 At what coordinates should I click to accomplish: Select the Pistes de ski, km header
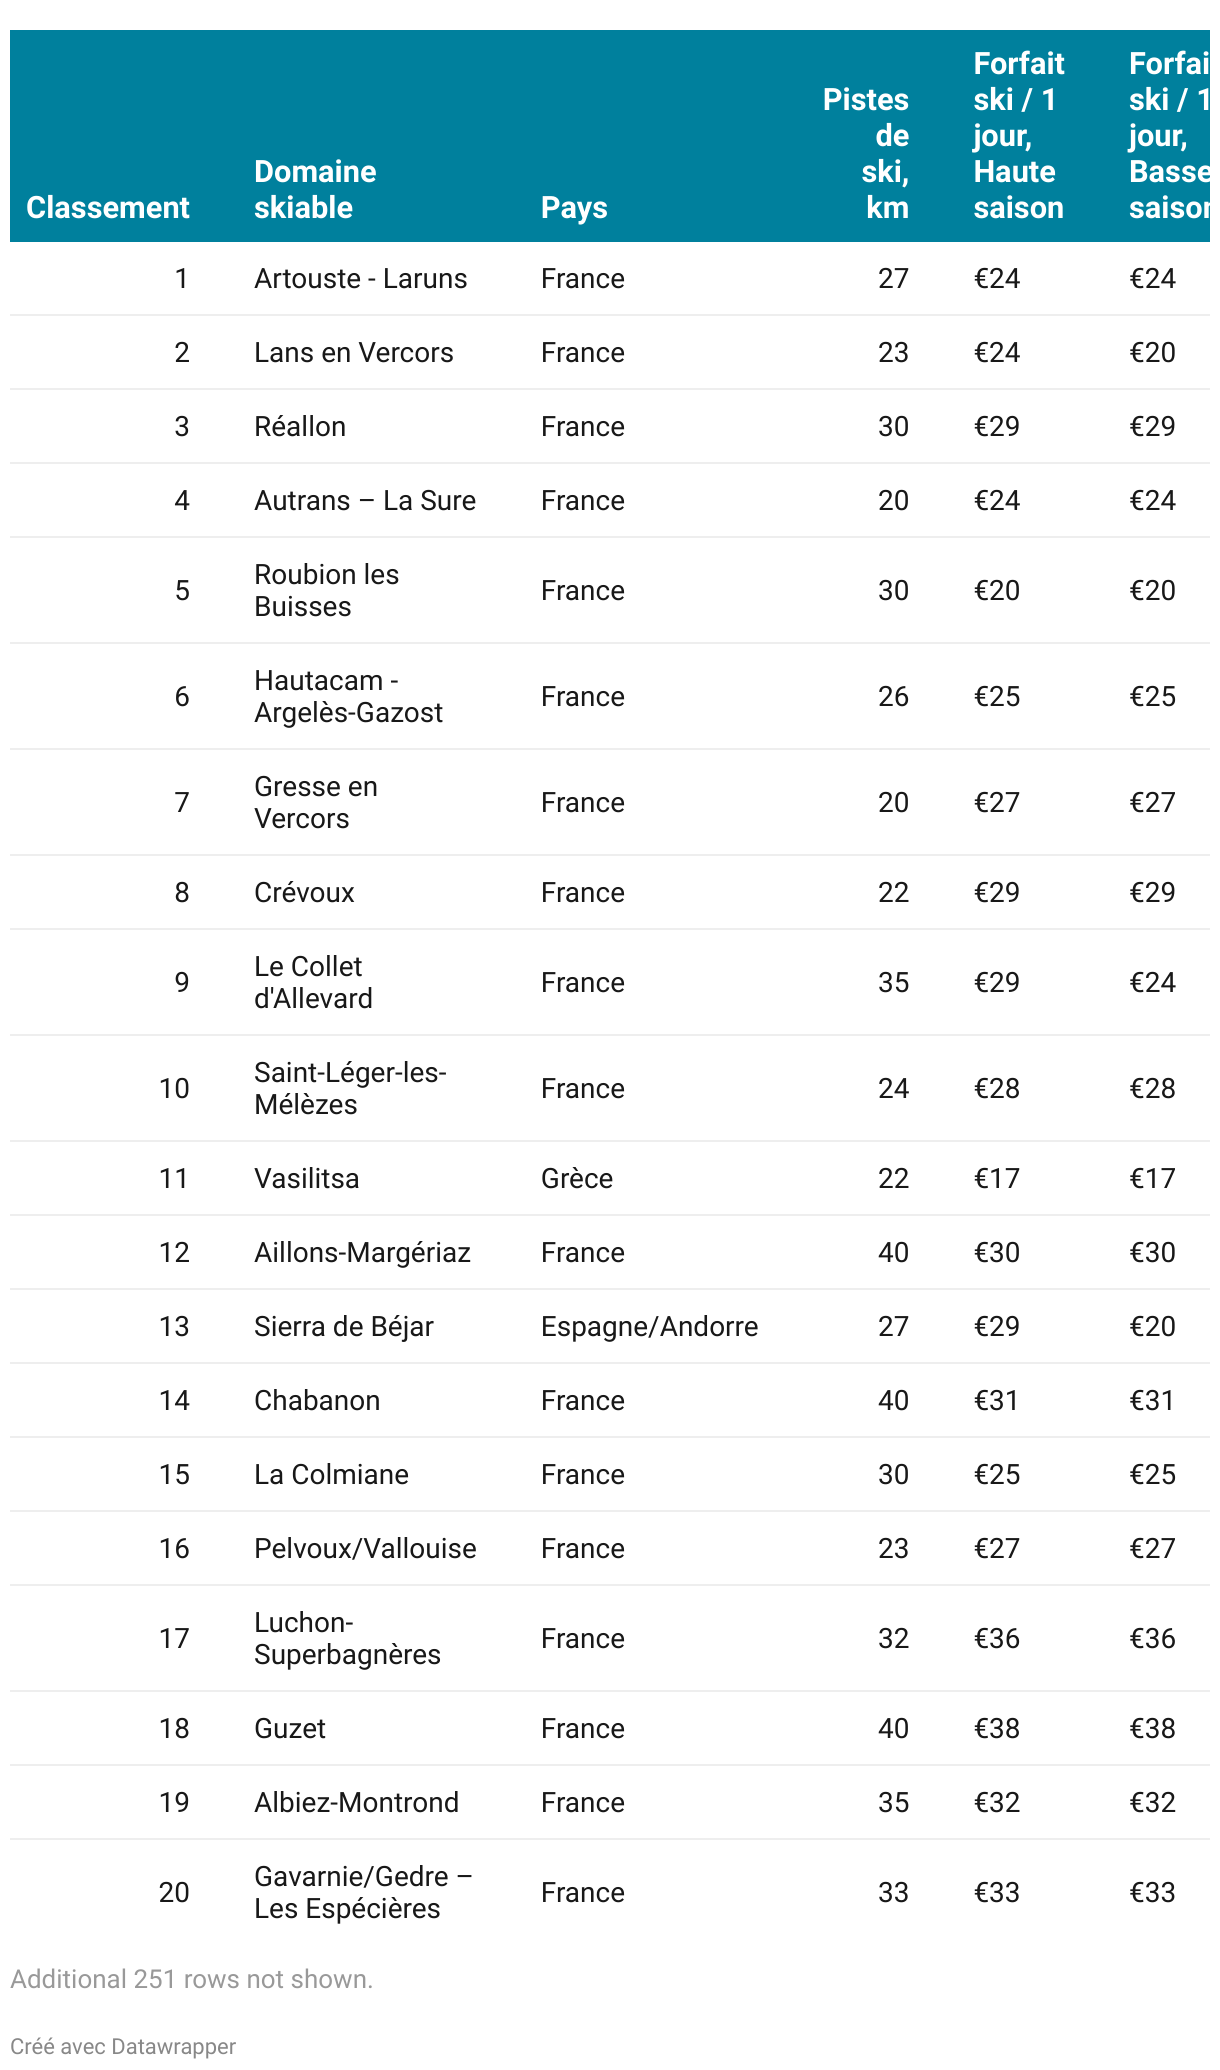866,153
